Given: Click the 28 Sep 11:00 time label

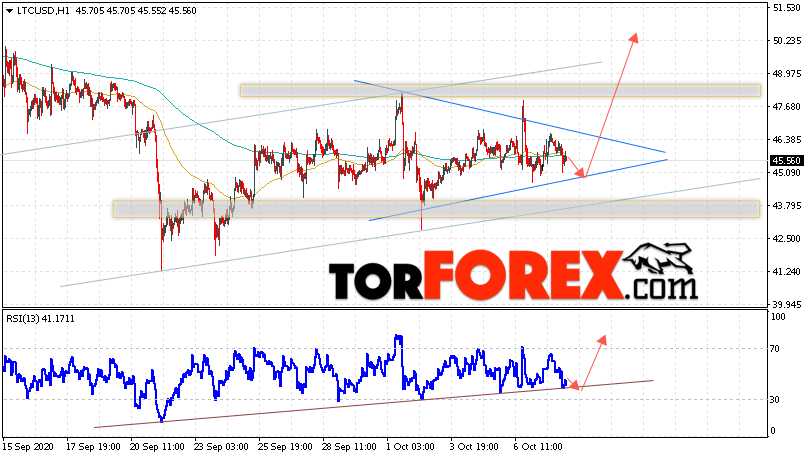Looking at the screenshot, I should [x=349, y=447].
